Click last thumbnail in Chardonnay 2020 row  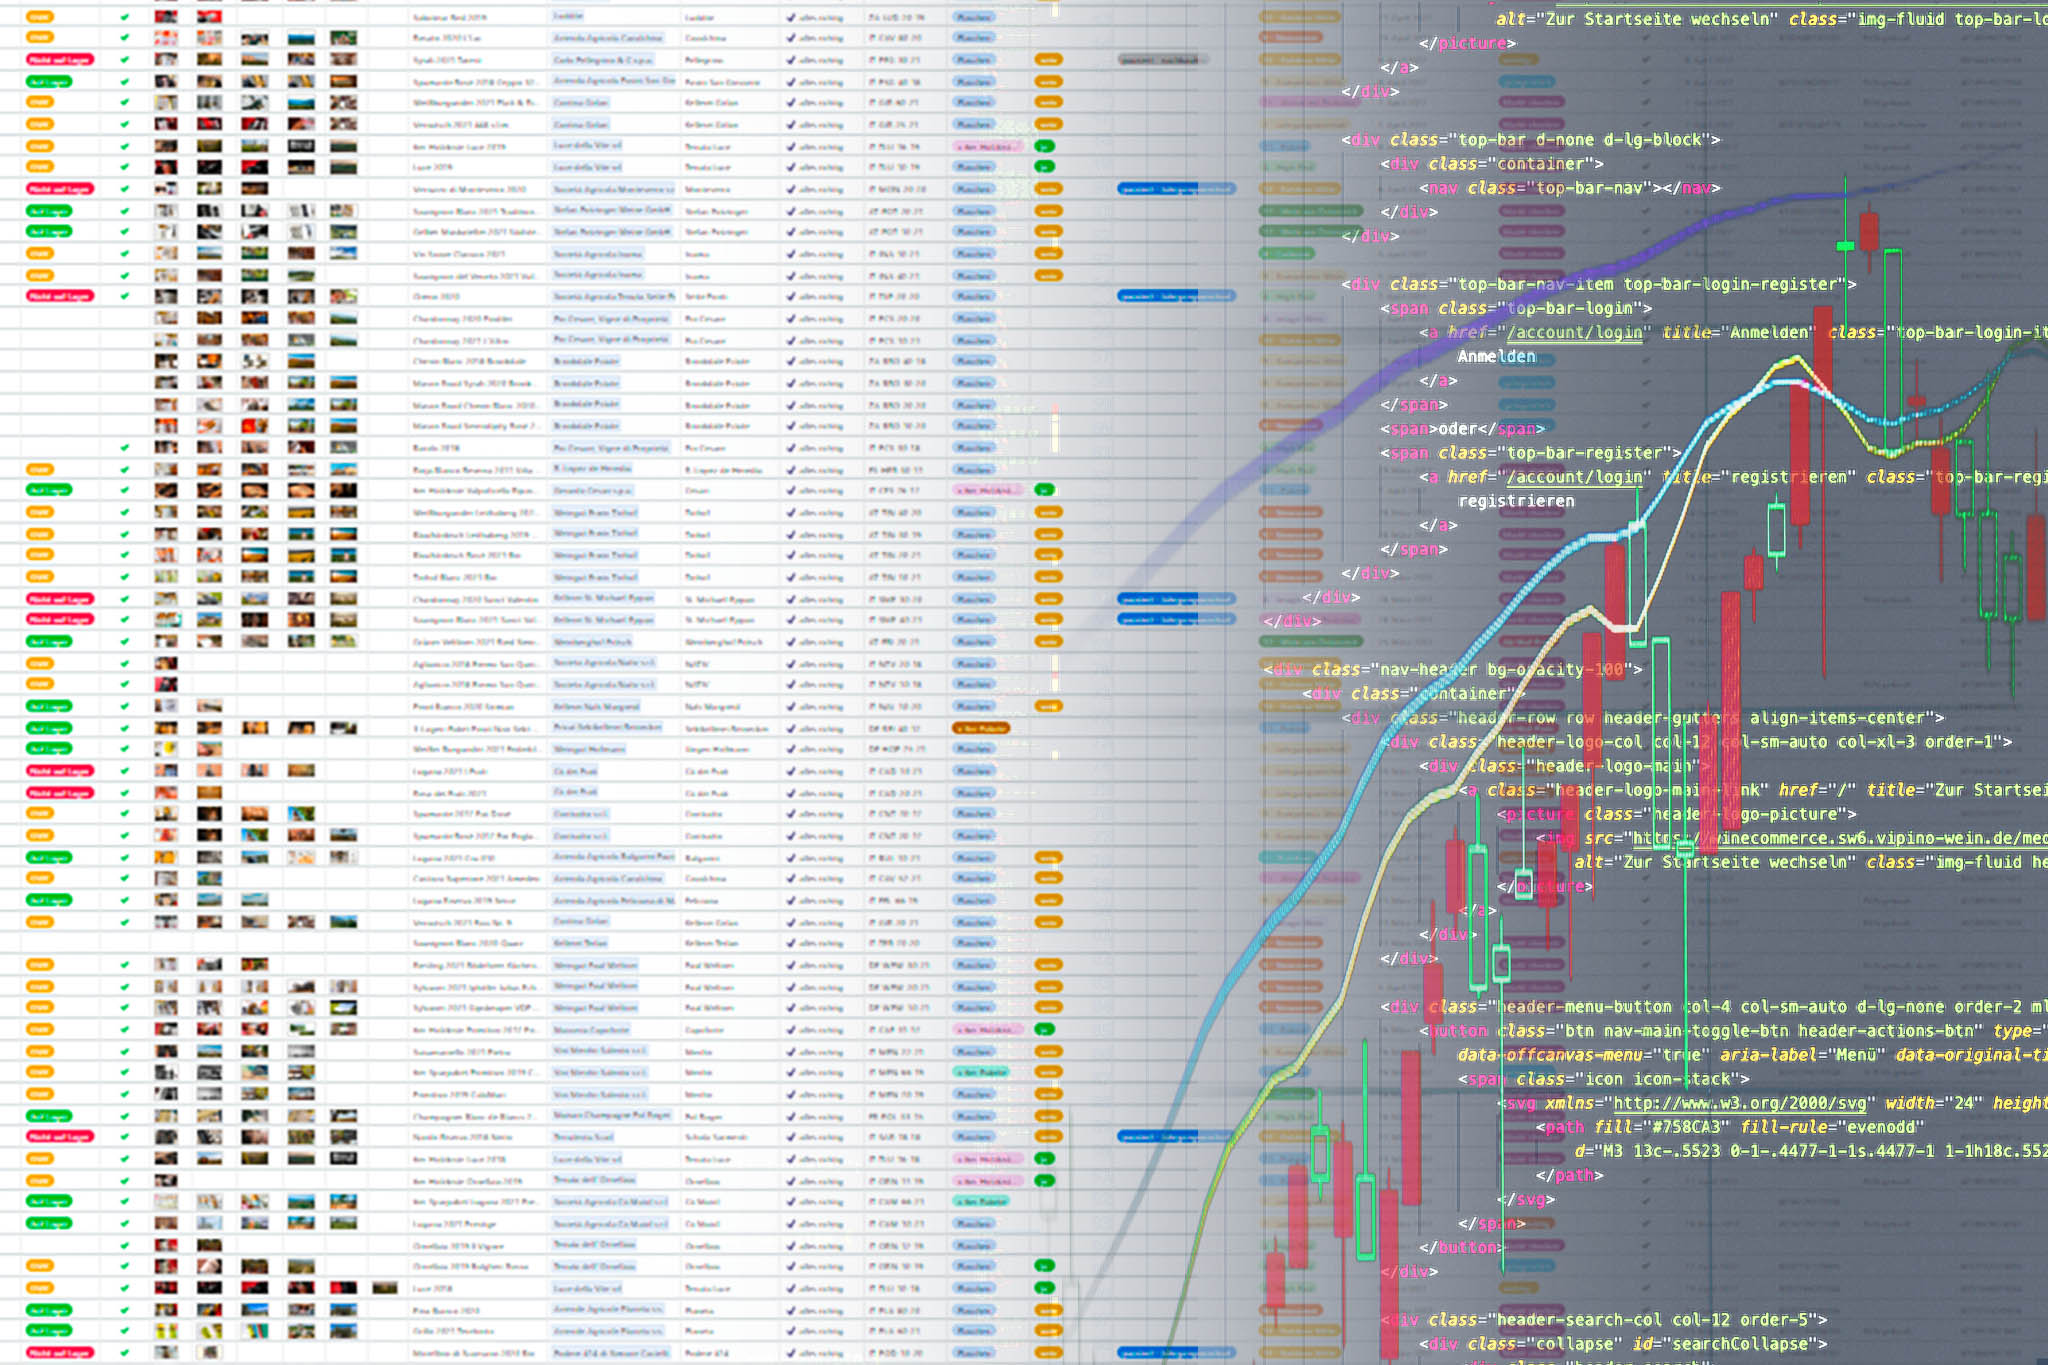click(x=342, y=318)
